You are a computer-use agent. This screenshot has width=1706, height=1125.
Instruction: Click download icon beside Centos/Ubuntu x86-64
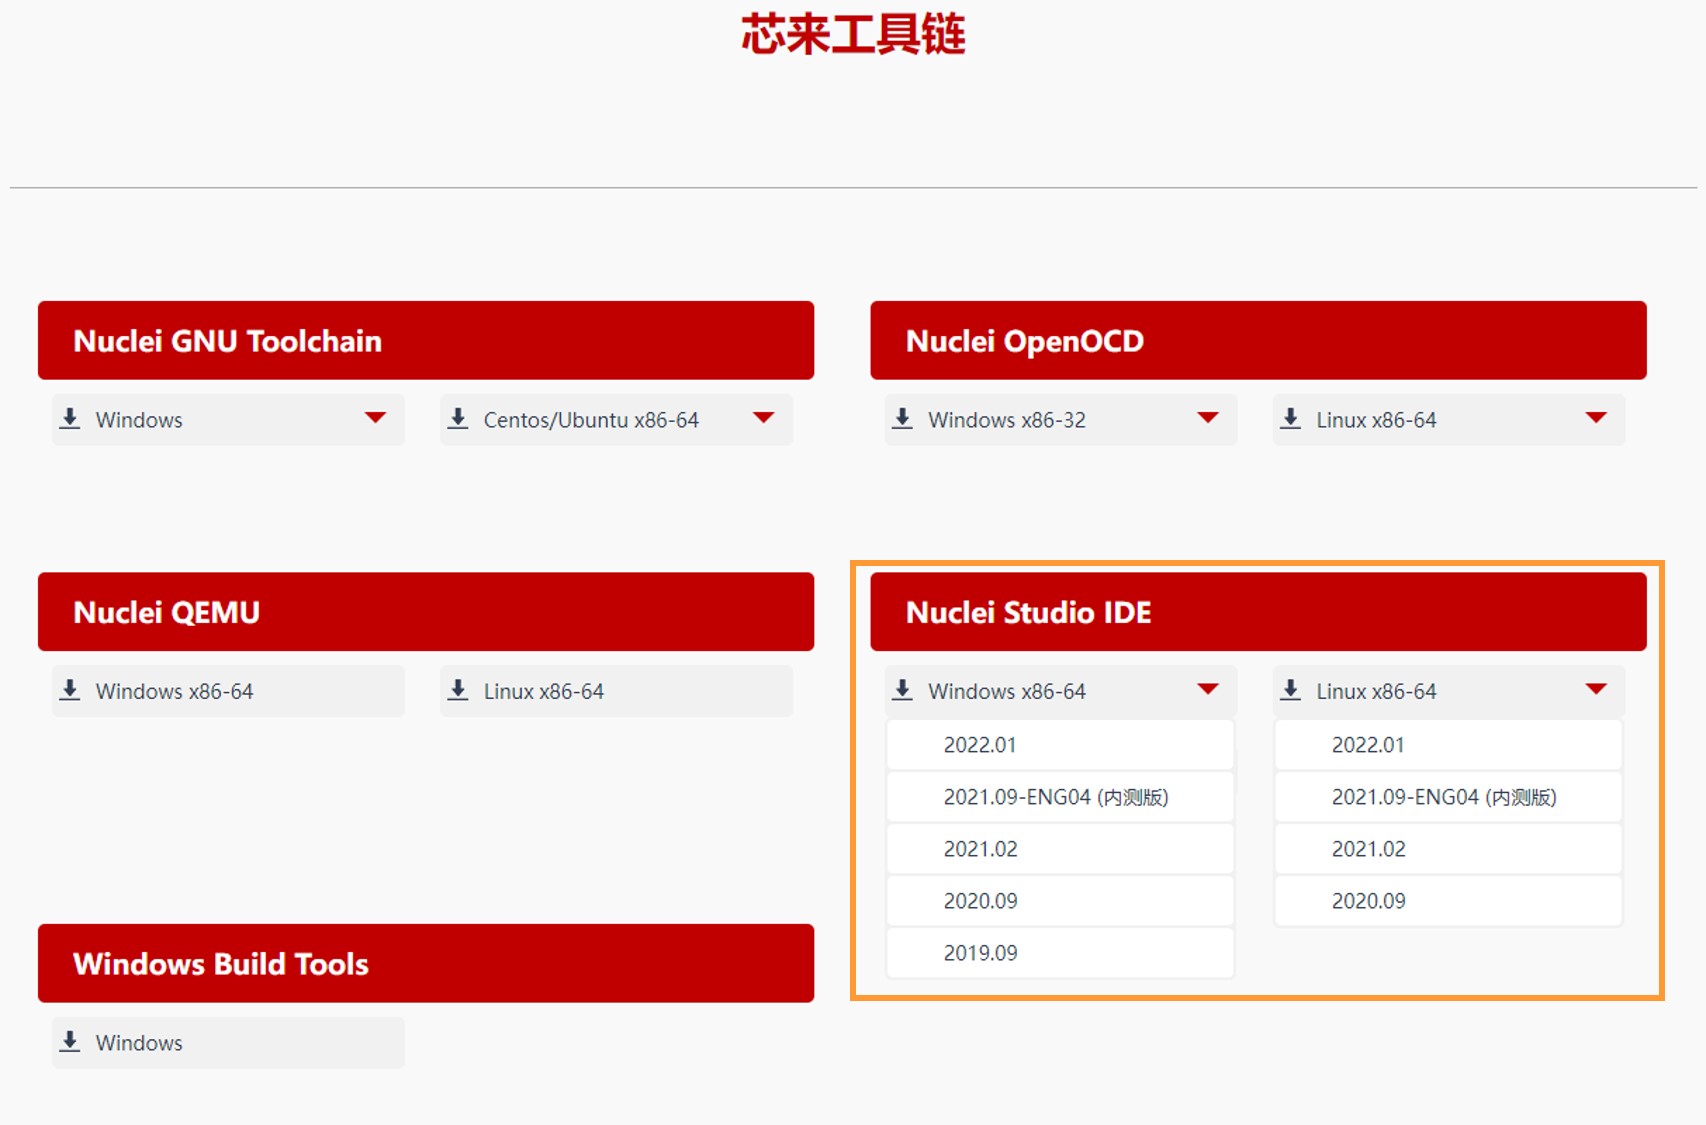pos(458,419)
